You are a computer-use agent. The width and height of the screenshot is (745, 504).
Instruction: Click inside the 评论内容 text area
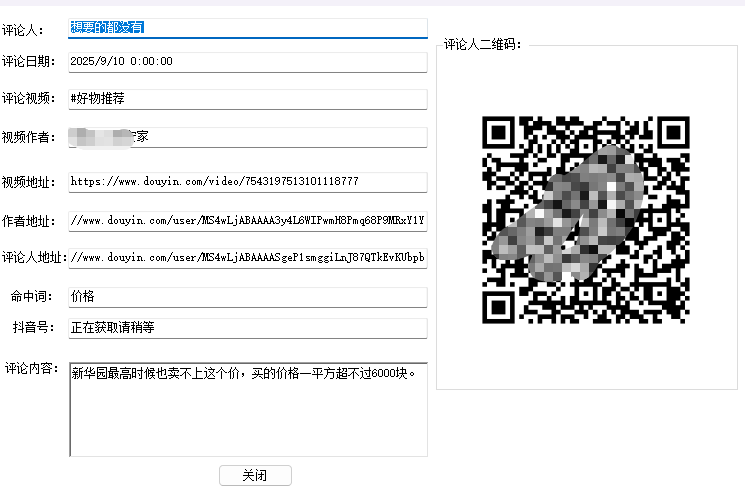(248, 409)
